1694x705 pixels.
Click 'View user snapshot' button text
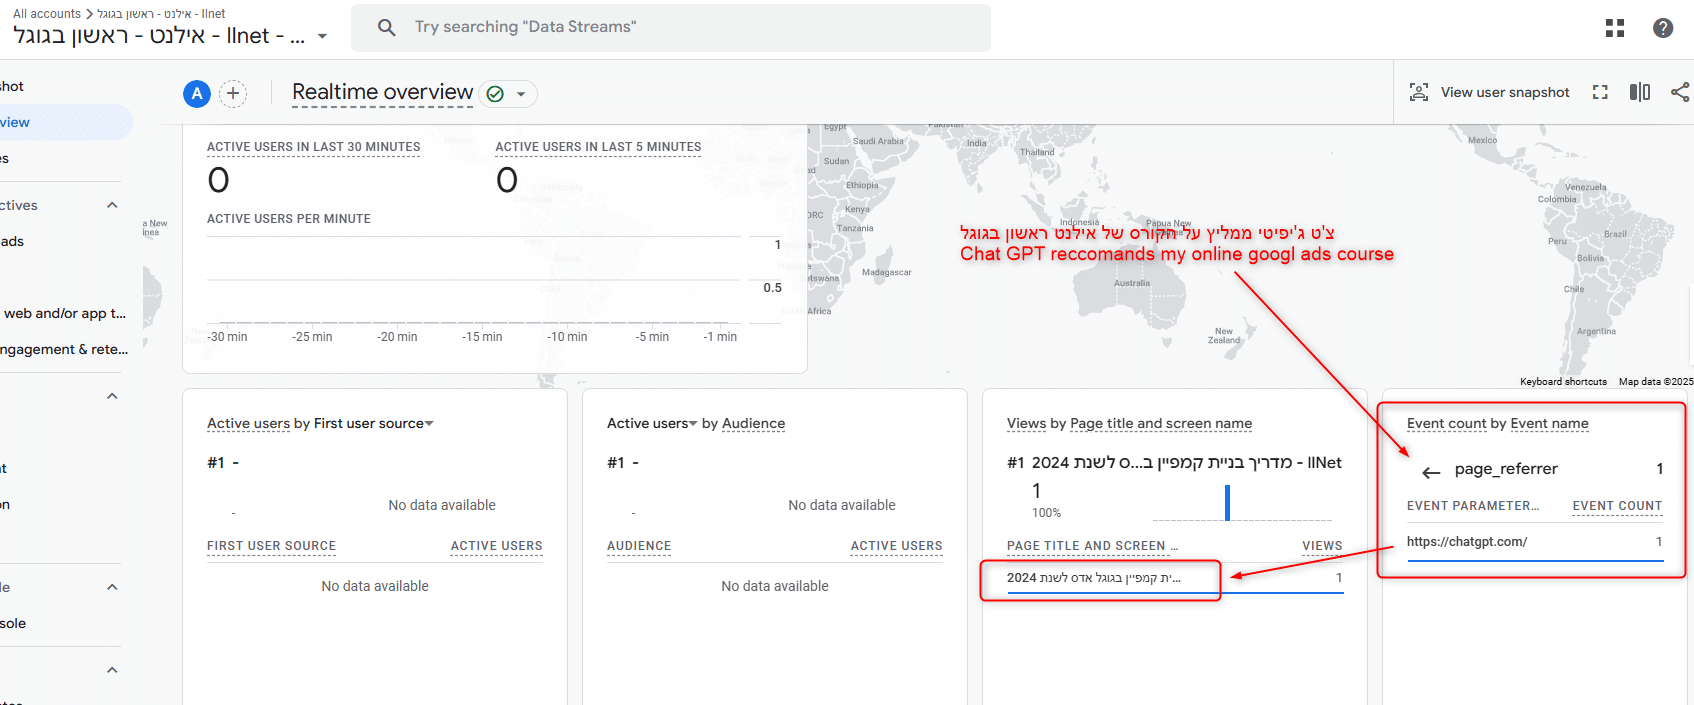(1505, 92)
